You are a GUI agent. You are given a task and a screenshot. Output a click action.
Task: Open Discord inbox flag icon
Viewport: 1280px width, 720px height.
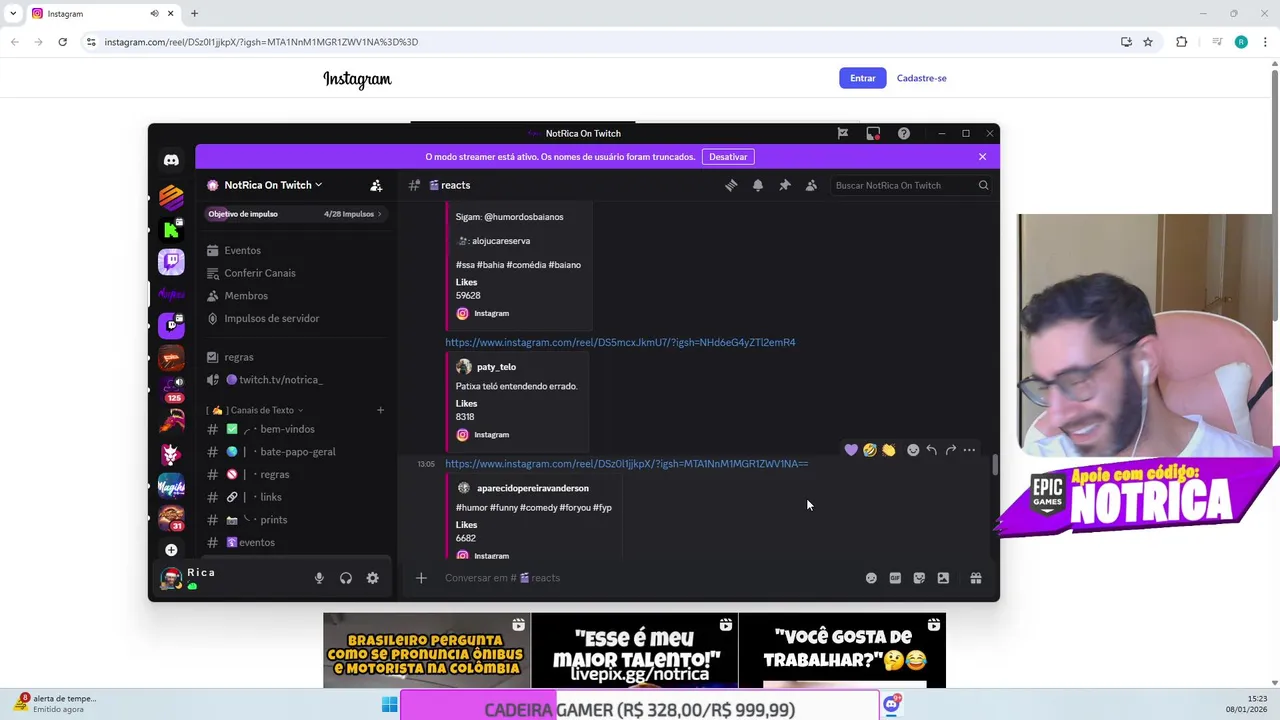(x=843, y=133)
